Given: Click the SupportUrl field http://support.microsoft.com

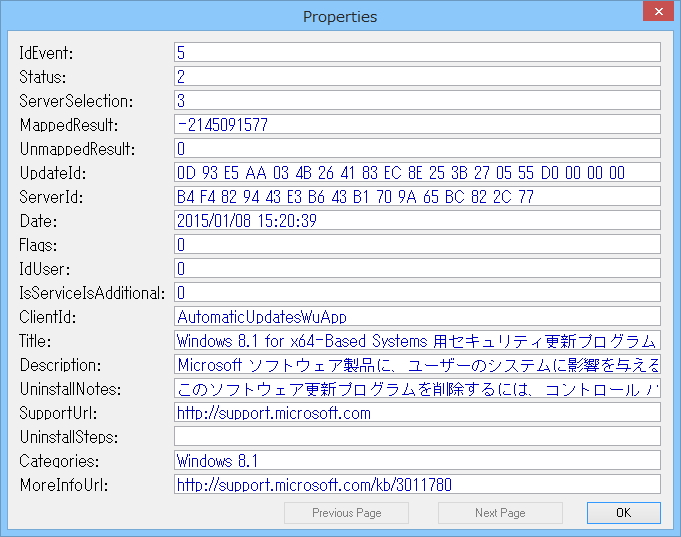Looking at the screenshot, I should click(417, 413).
